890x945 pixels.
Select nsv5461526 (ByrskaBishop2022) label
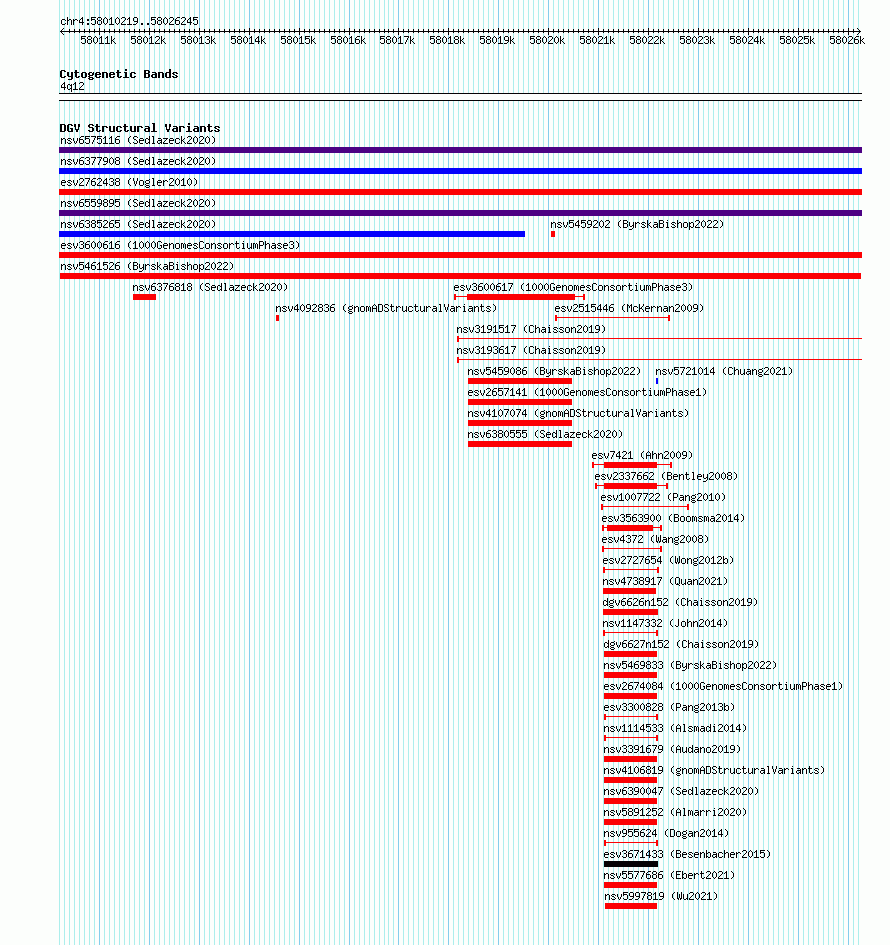tap(147, 266)
